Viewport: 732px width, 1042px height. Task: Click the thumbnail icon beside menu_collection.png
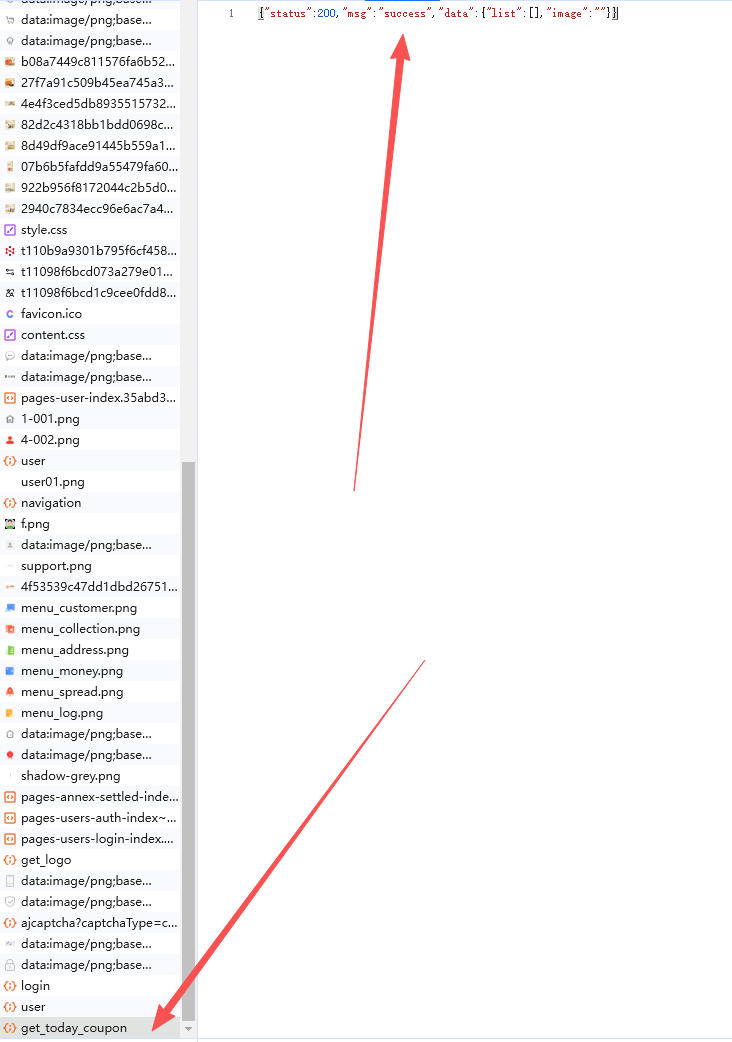click(x=10, y=629)
